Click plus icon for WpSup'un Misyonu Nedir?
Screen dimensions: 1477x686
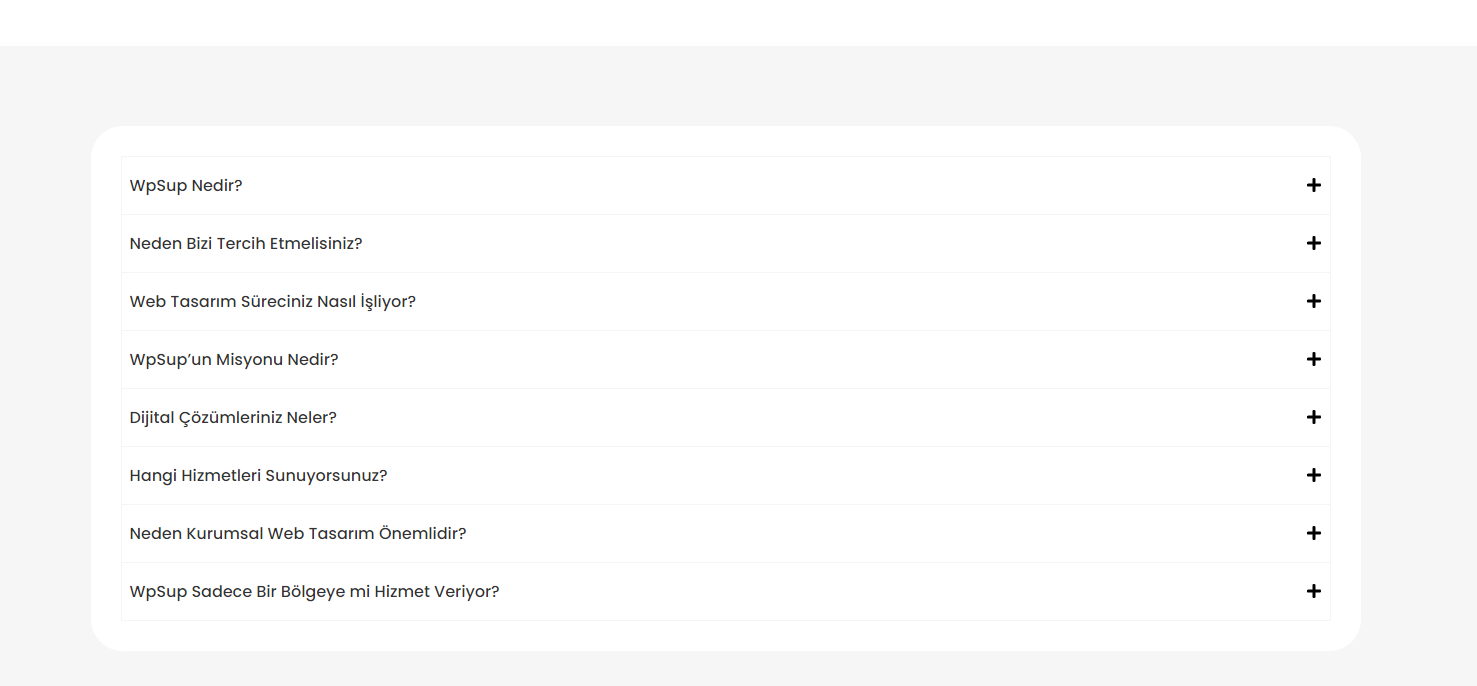click(x=1314, y=359)
